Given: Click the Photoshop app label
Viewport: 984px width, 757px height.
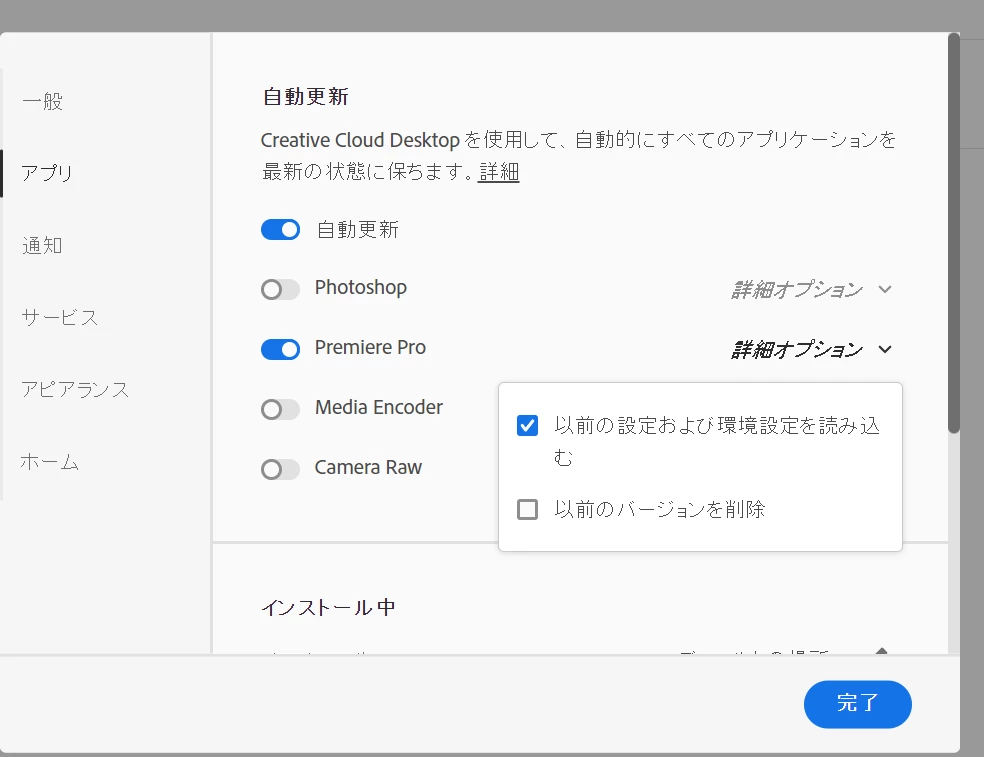Looking at the screenshot, I should tap(361, 287).
